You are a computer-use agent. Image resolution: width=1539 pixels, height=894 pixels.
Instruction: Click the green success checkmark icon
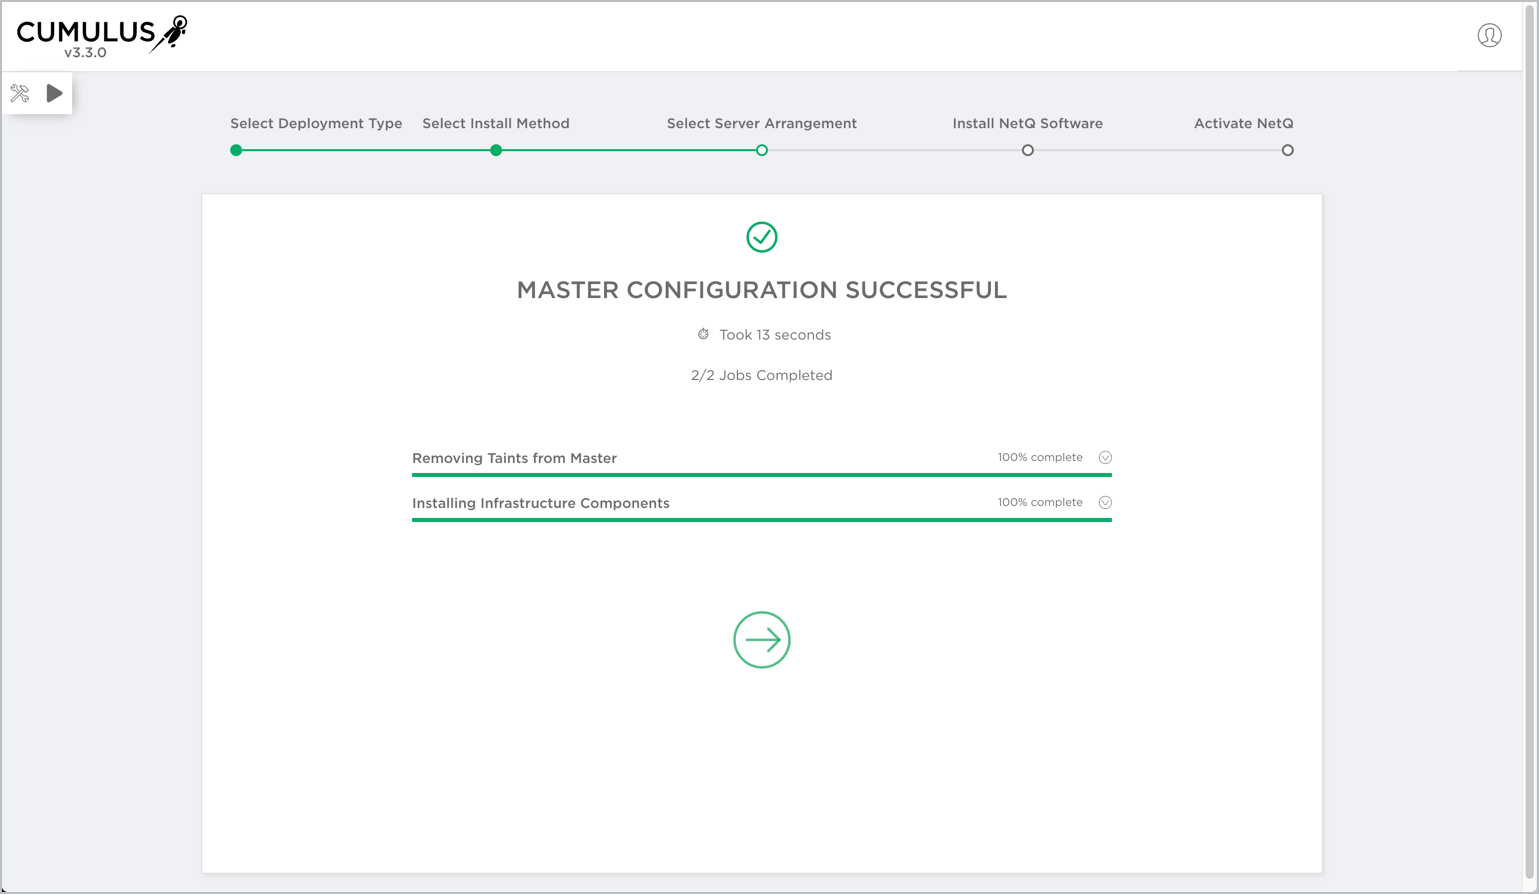click(762, 237)
